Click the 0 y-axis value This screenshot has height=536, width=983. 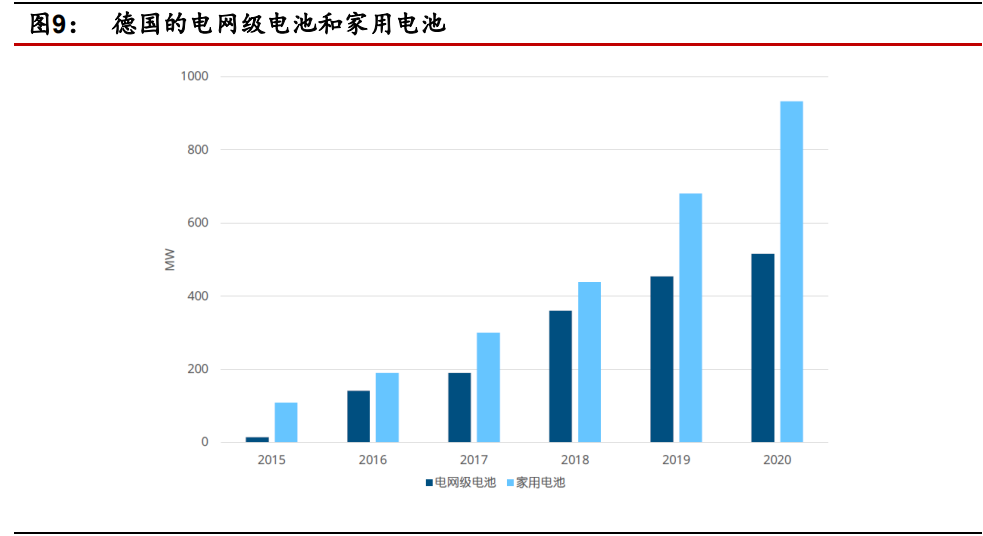click(x=204, y=442)
